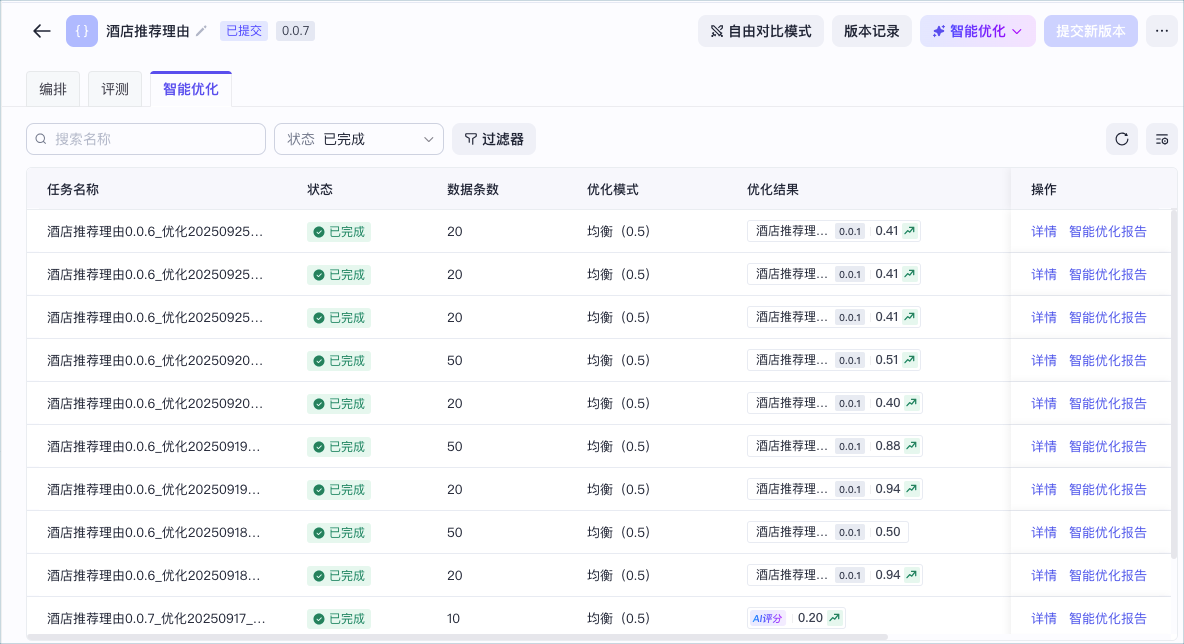Click the upward trend icon beside 0.51
This screenshot has height=644, width=1184.
click(910, 360)
